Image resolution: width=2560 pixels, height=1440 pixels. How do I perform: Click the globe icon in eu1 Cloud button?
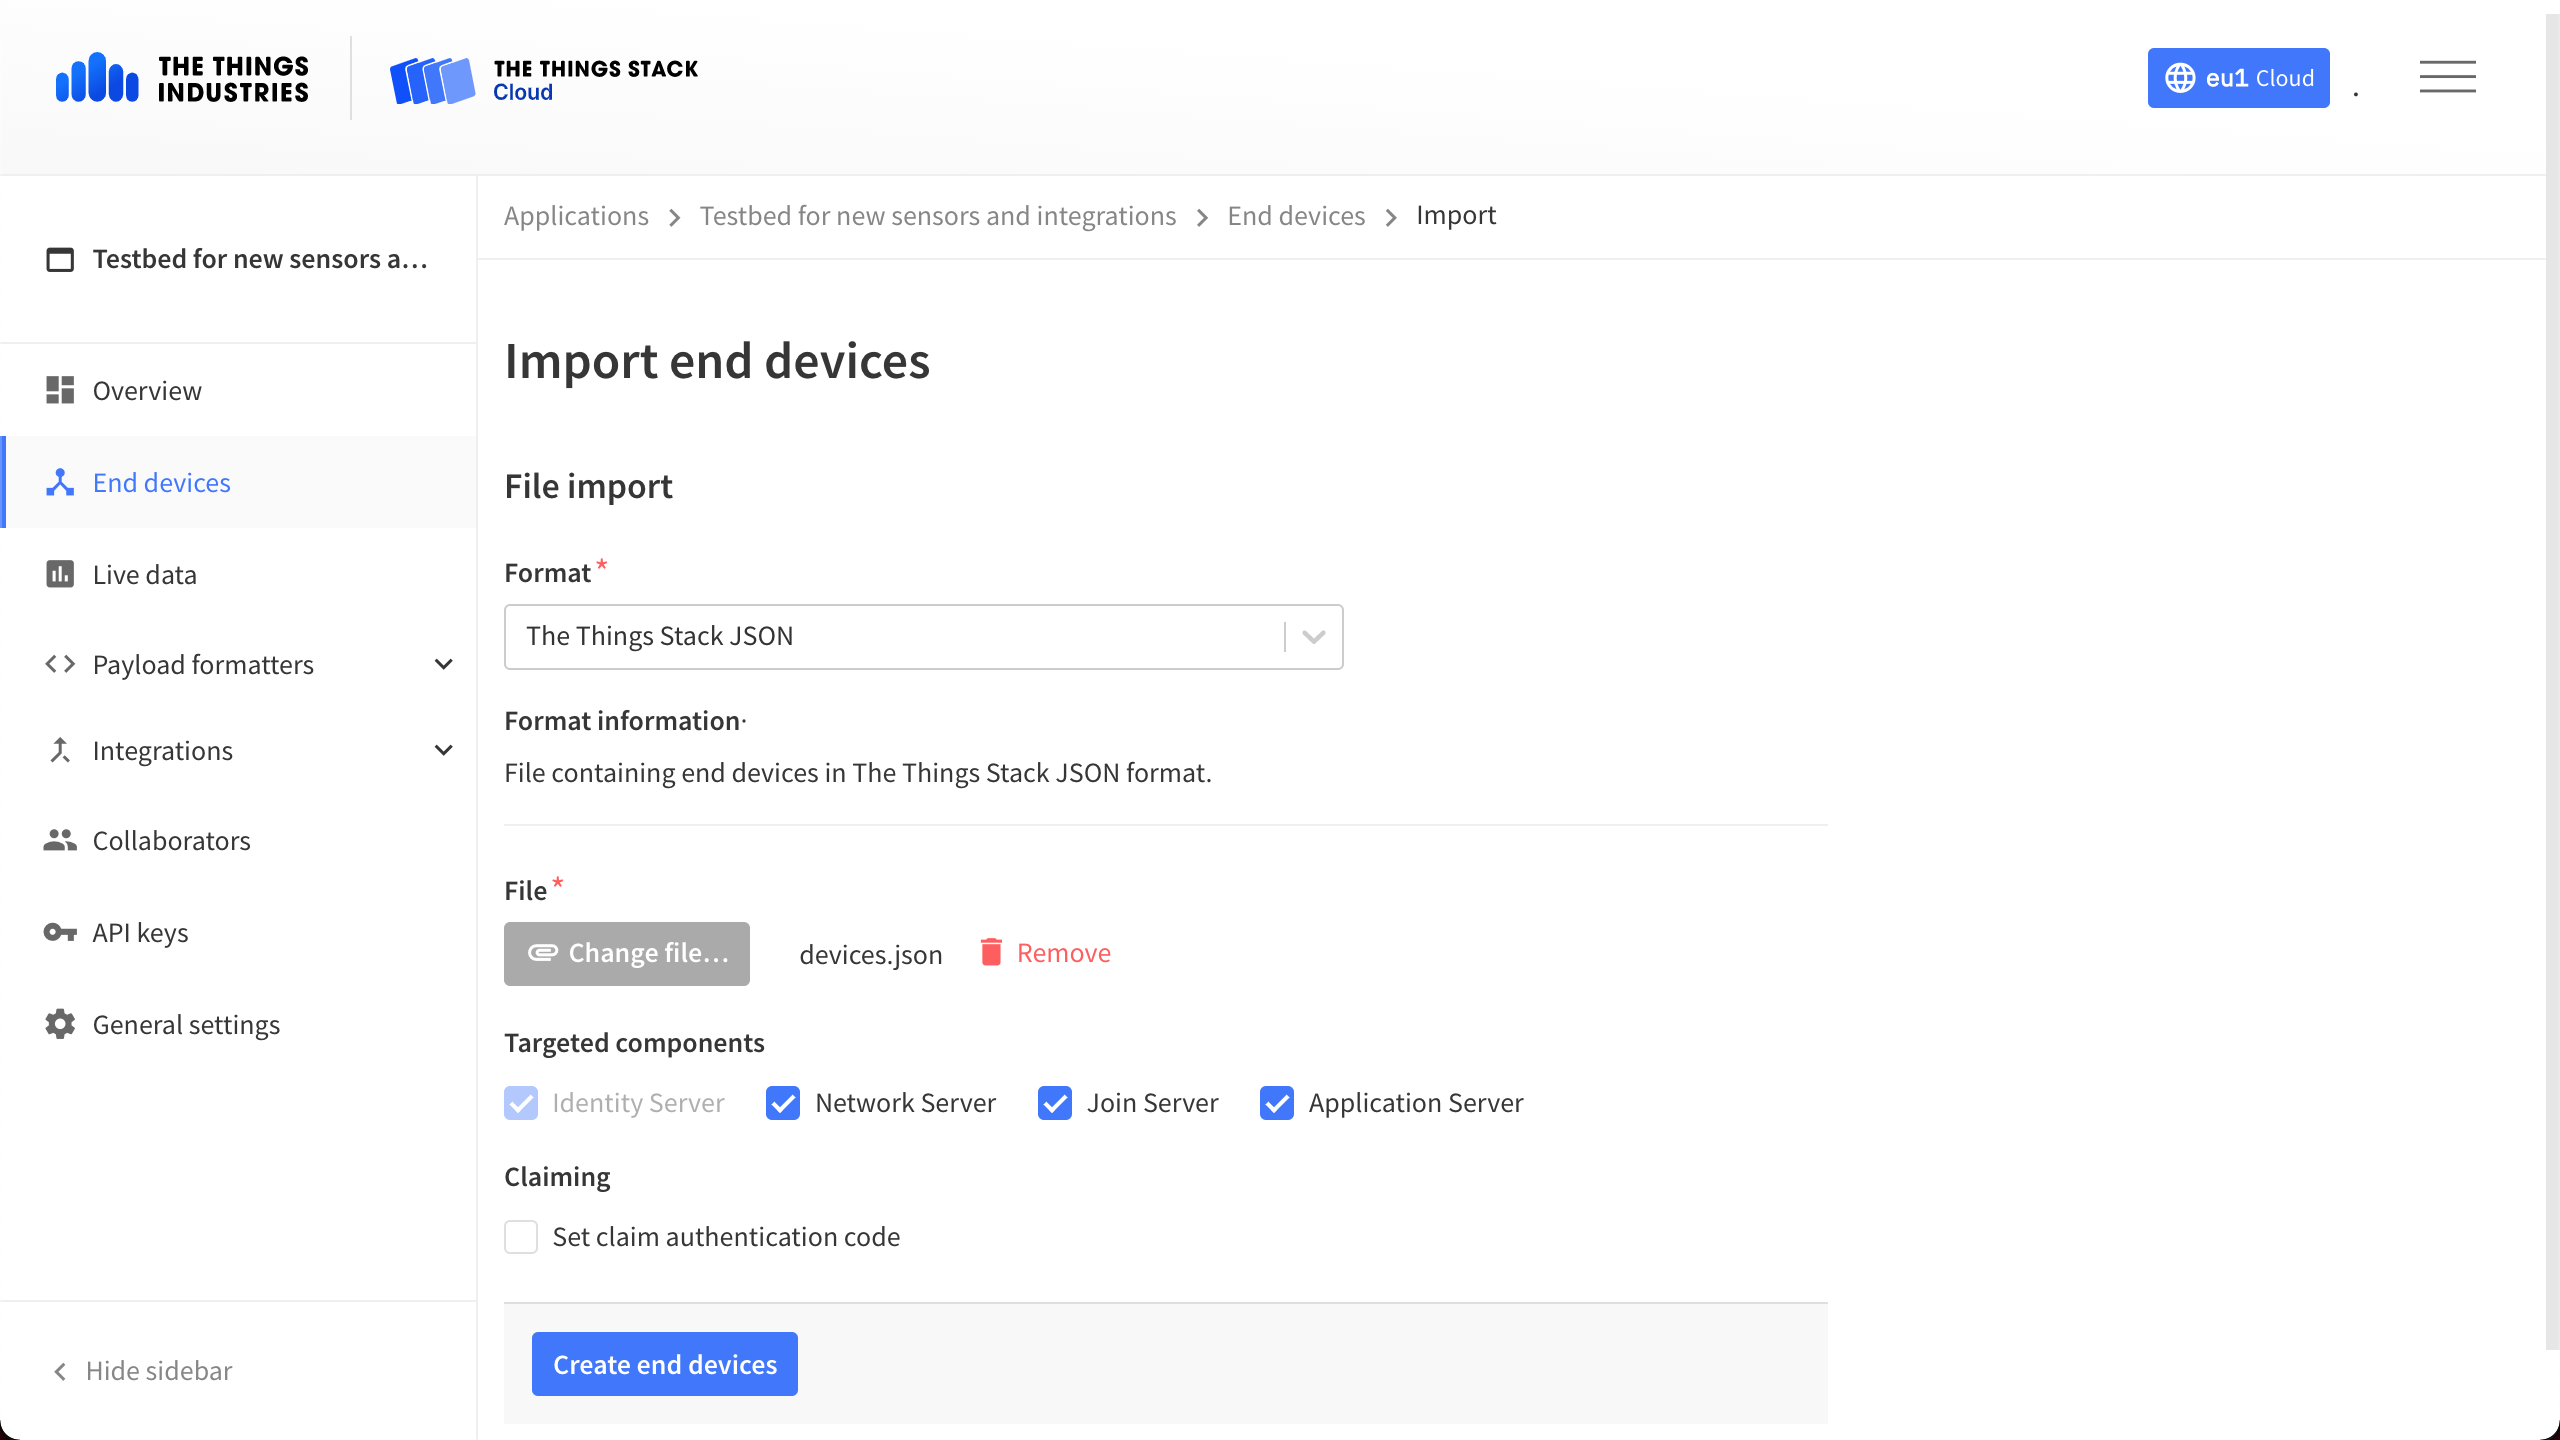click(2180, 78)
